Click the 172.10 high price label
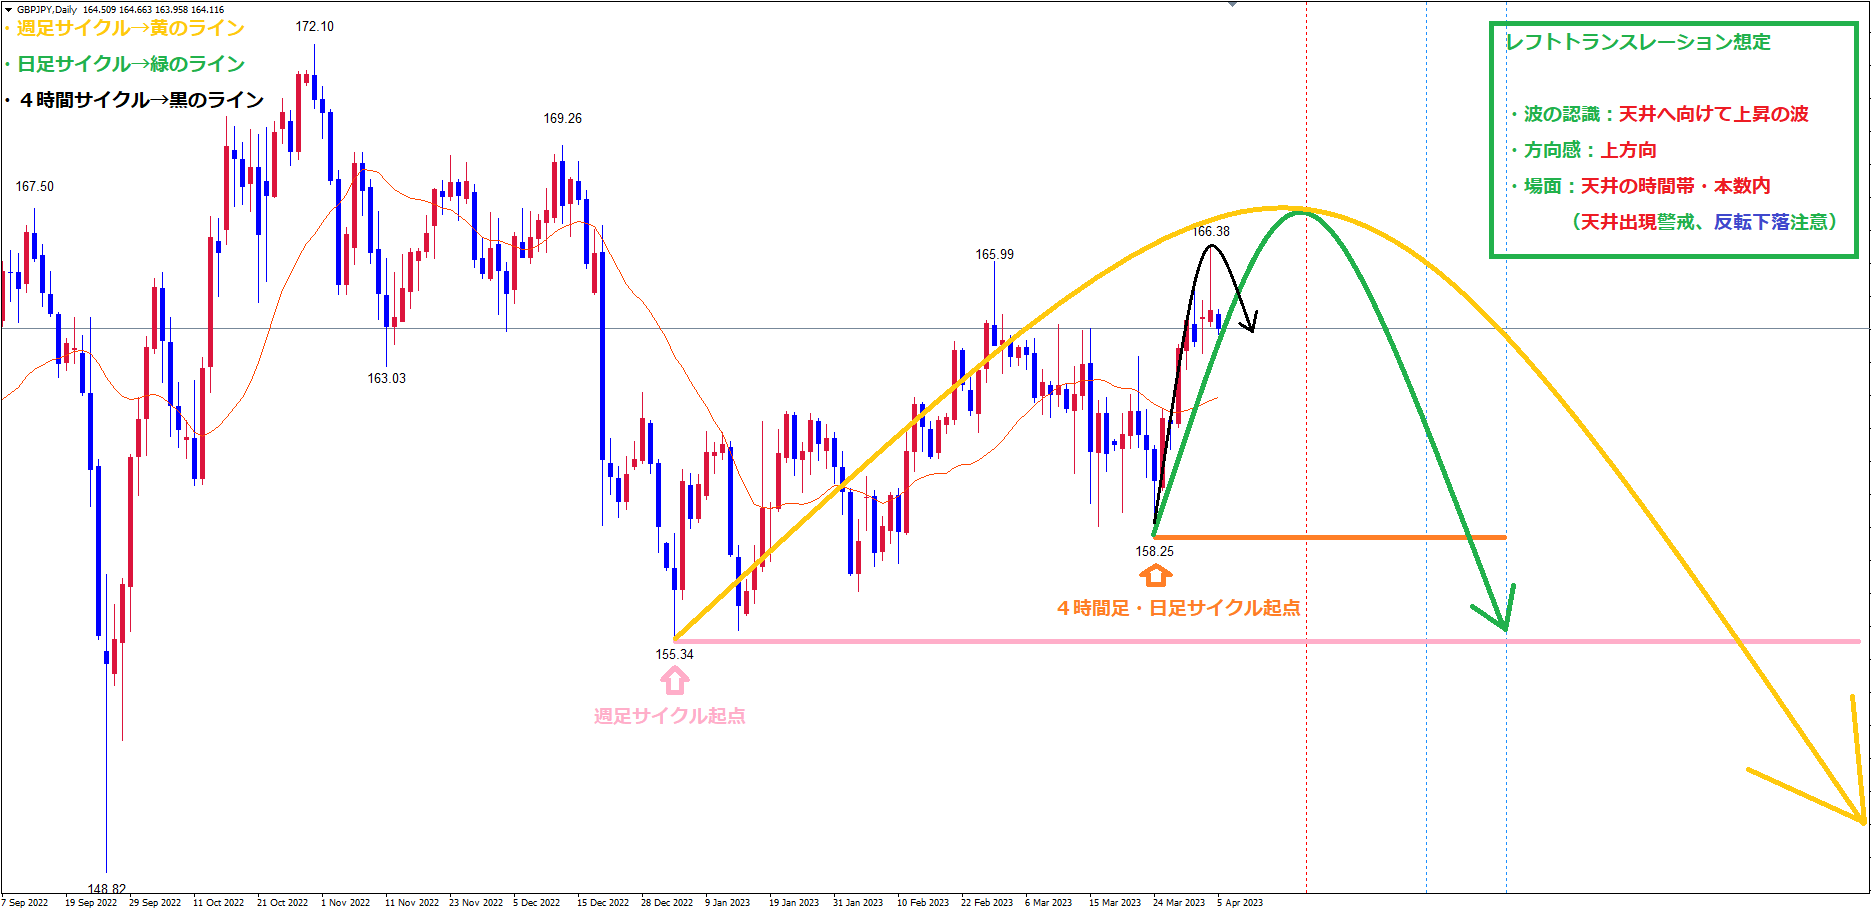1871x909 pixels. click(x=314, y=26)
